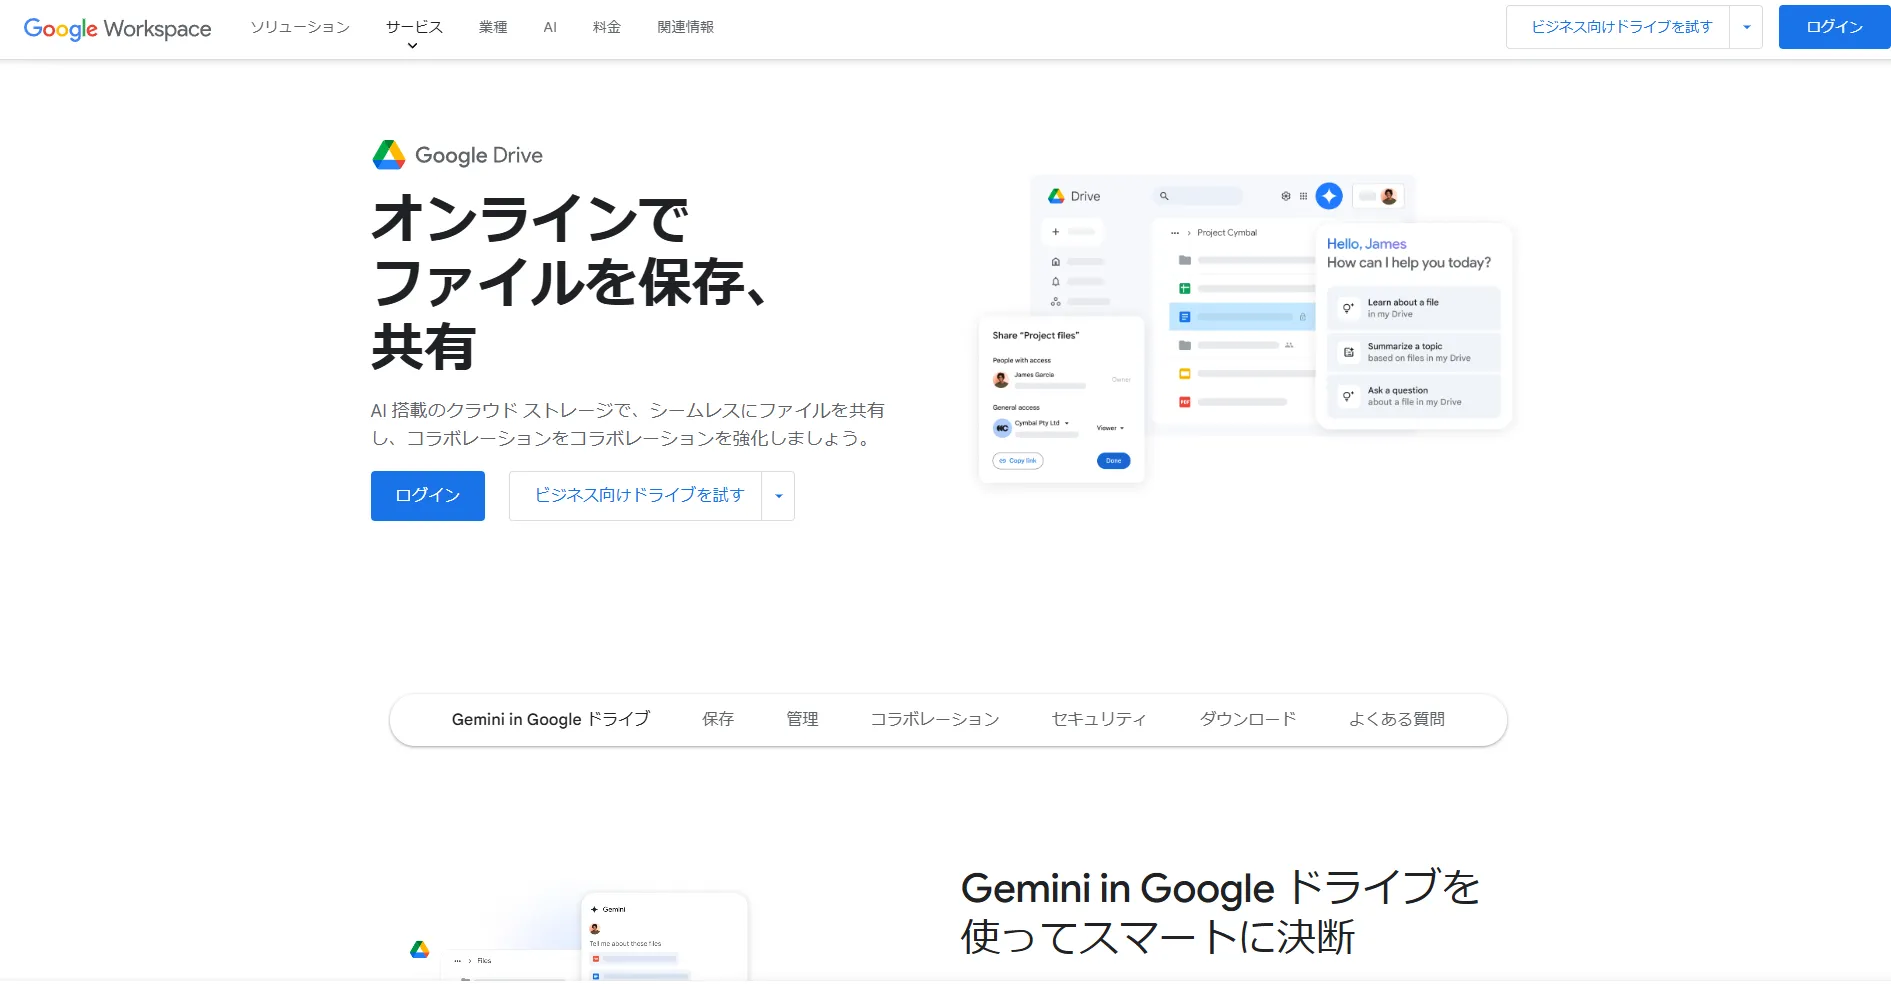The width and height of the screenshot is (1891, 984).
Task: Click the plus new button in illustration
Action: pos(1071,232)
